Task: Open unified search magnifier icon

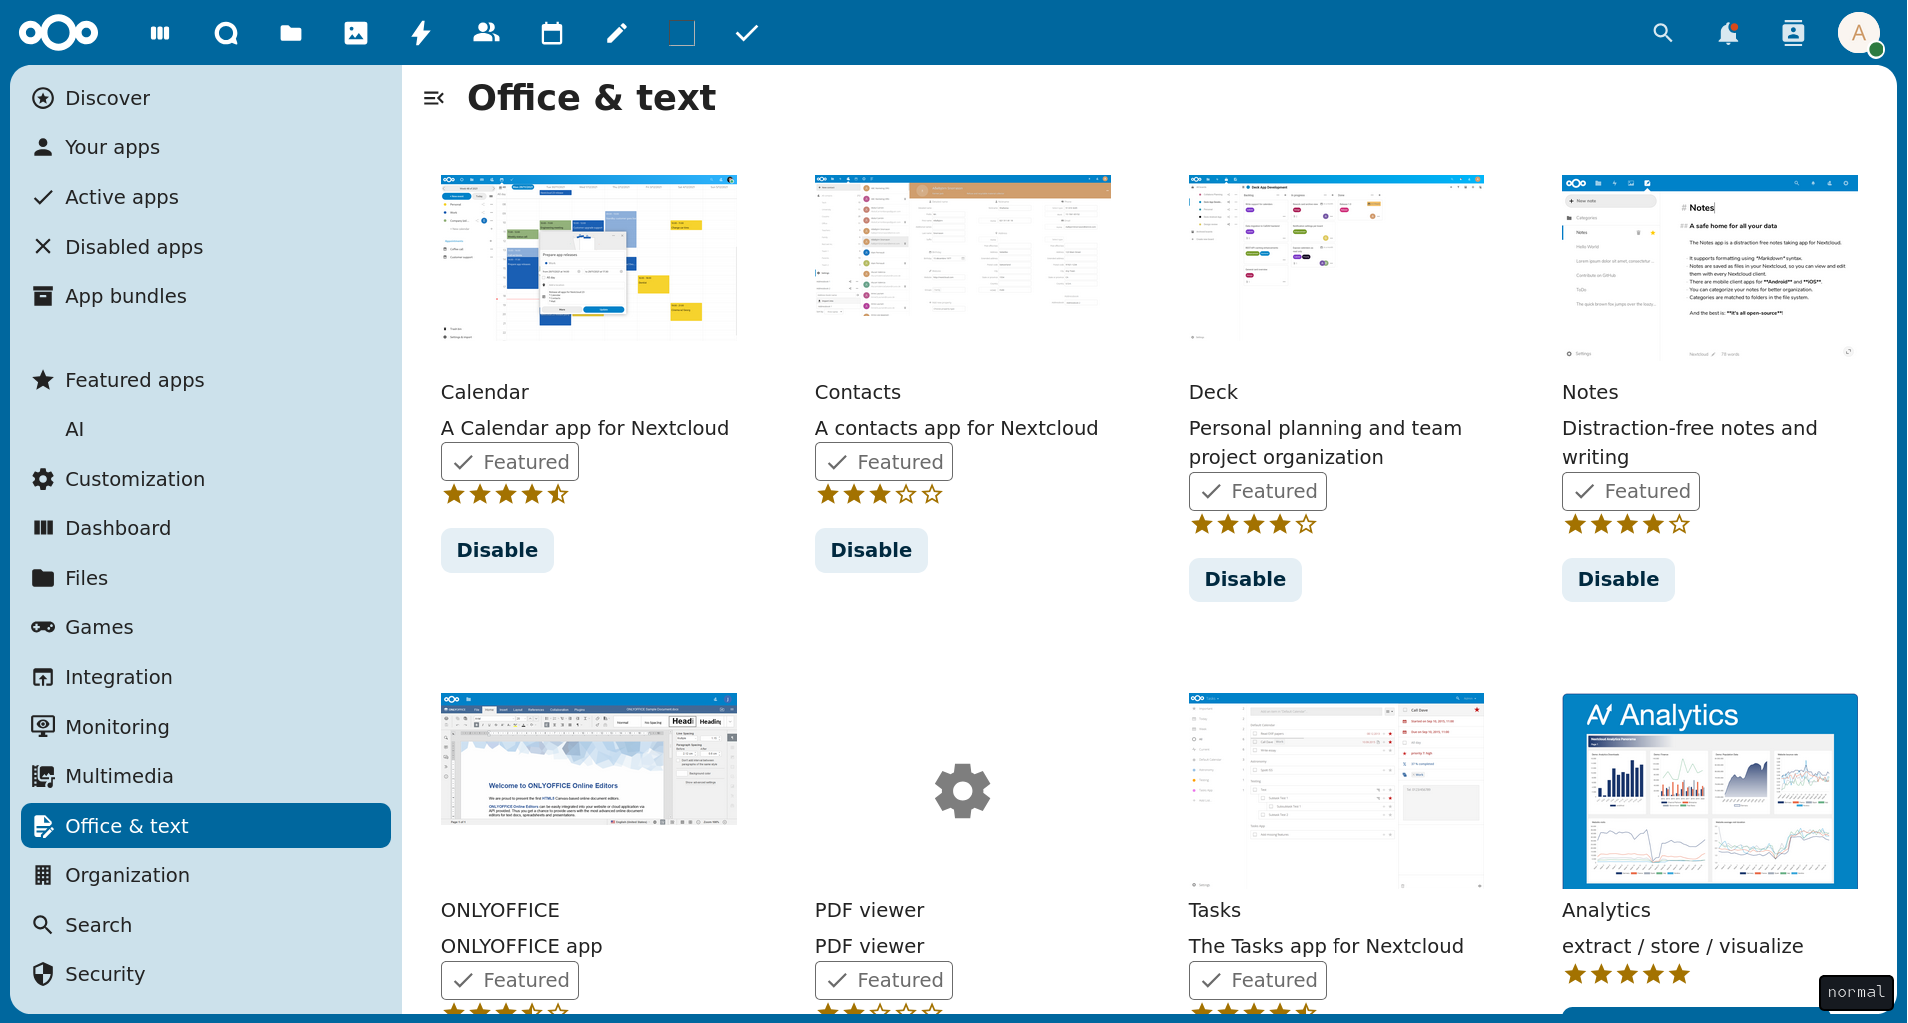Action: point(1663,33)
